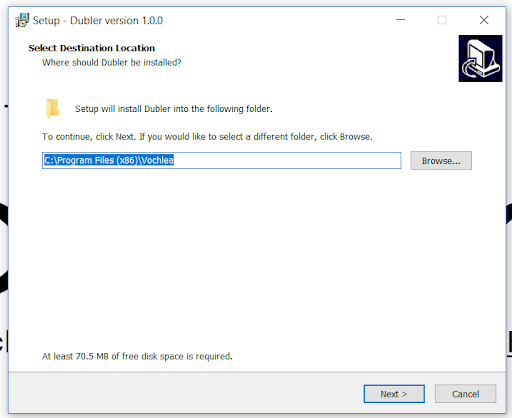The height and width of the screenshot is (418, 512).
Task: Click the yellow folder icon
Action: point(53,108)
